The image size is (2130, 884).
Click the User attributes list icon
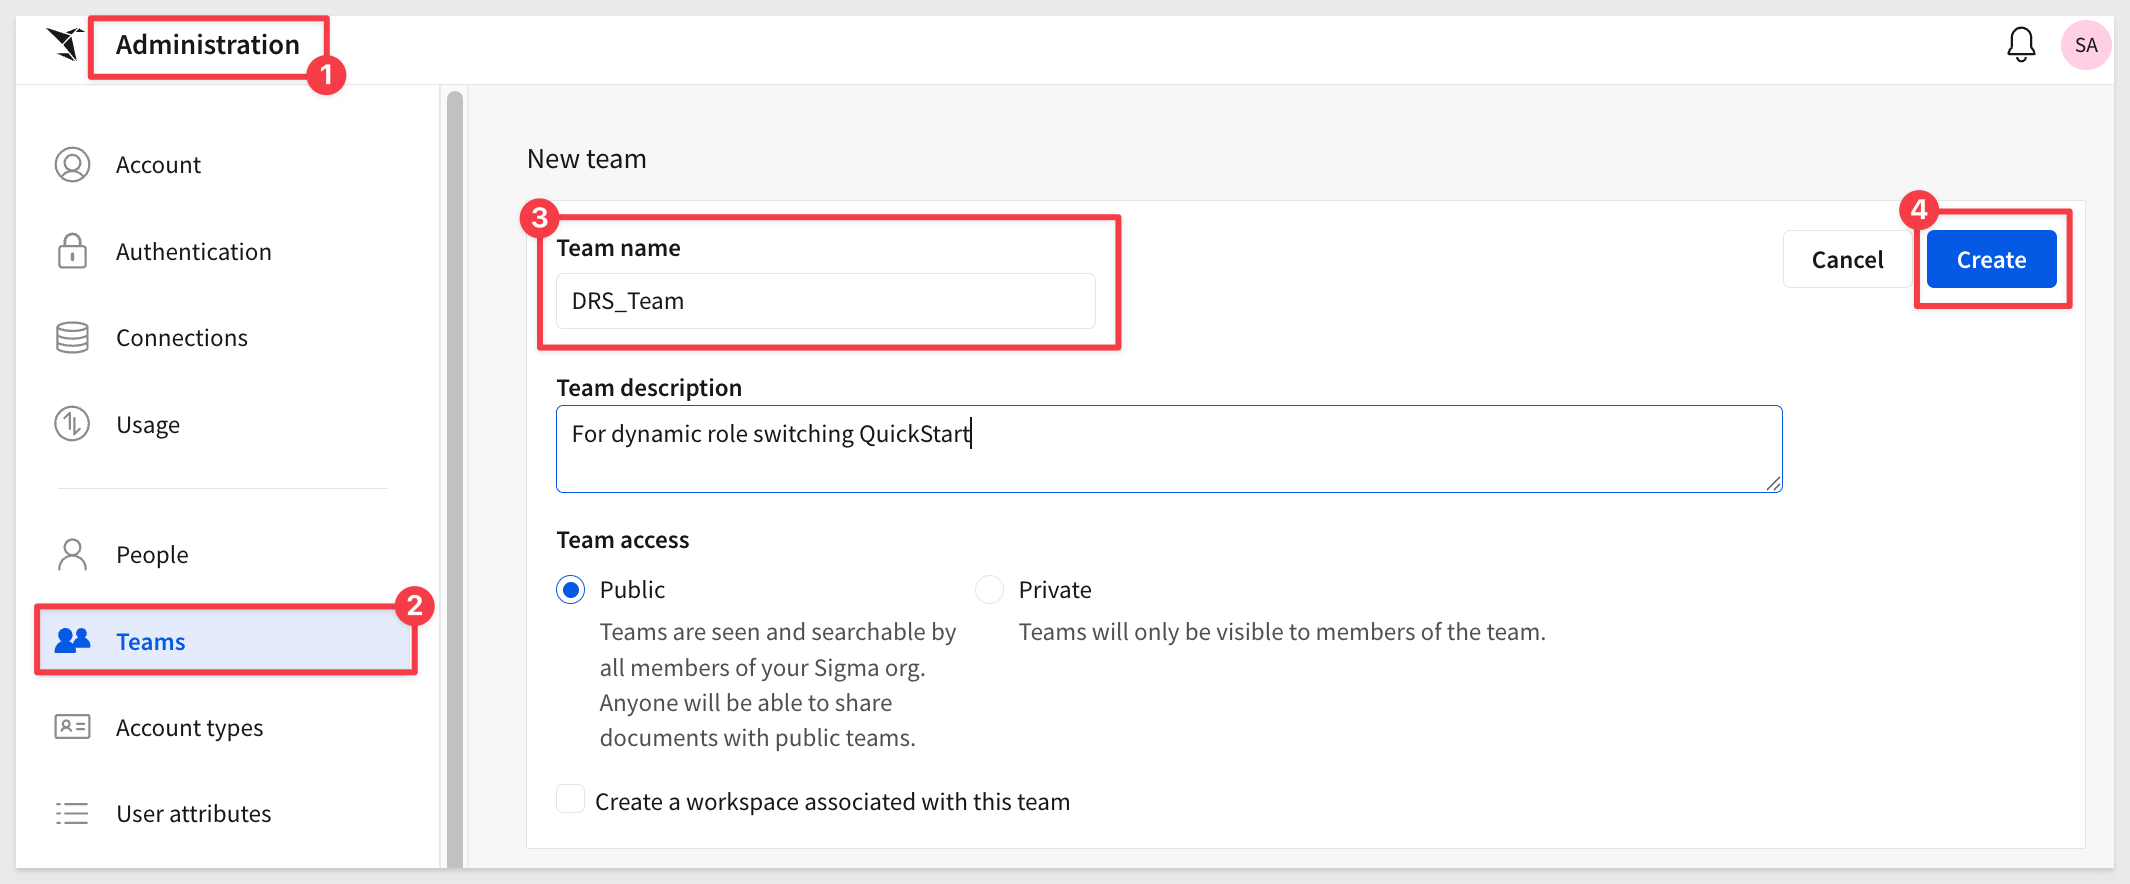(72, 814)
